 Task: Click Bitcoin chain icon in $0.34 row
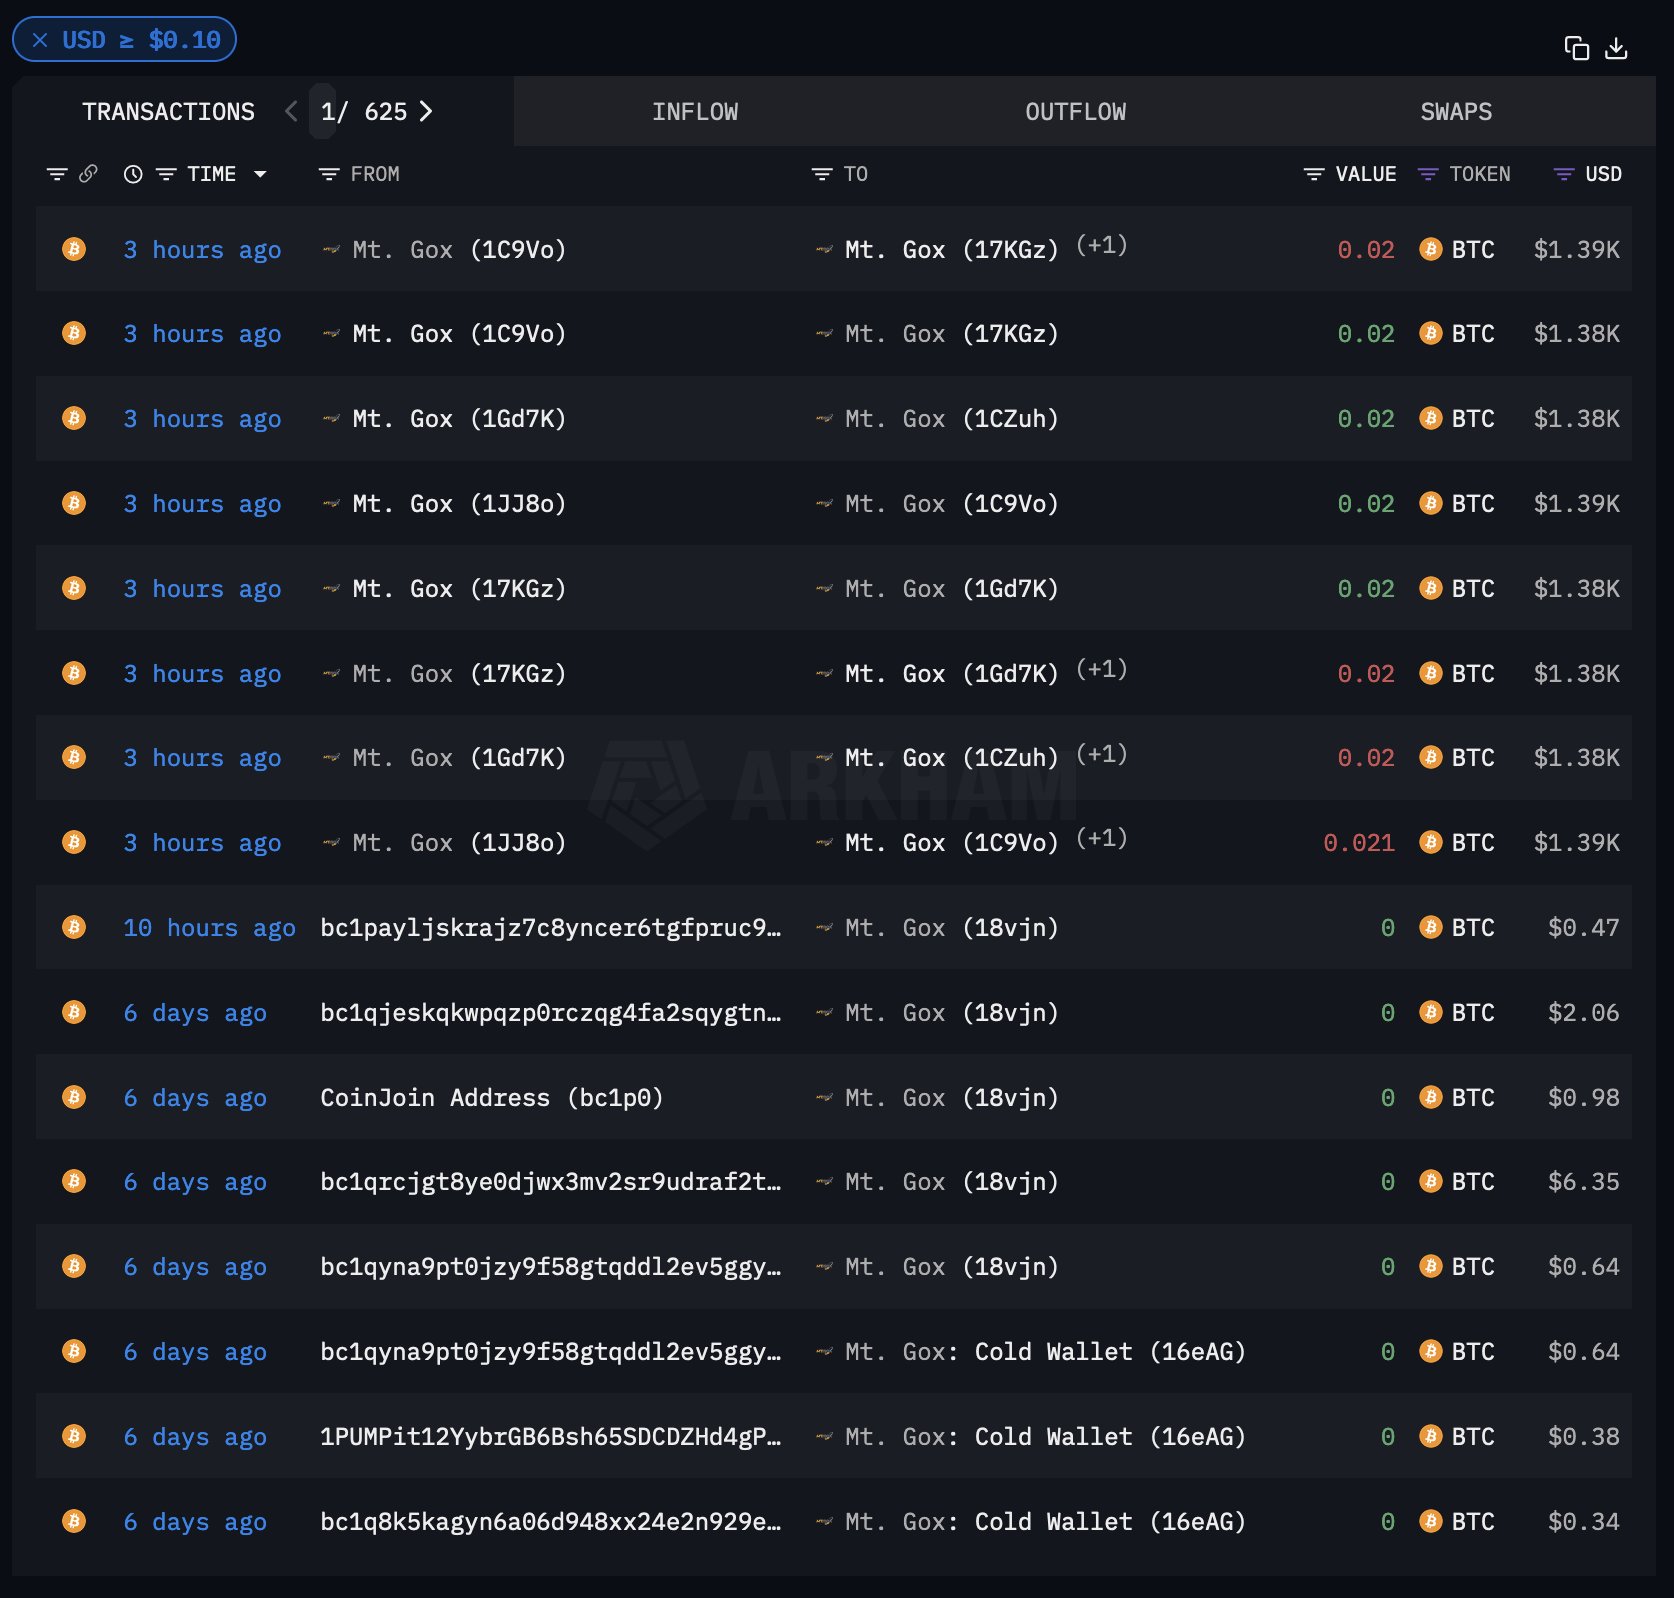coord(74,1521)
